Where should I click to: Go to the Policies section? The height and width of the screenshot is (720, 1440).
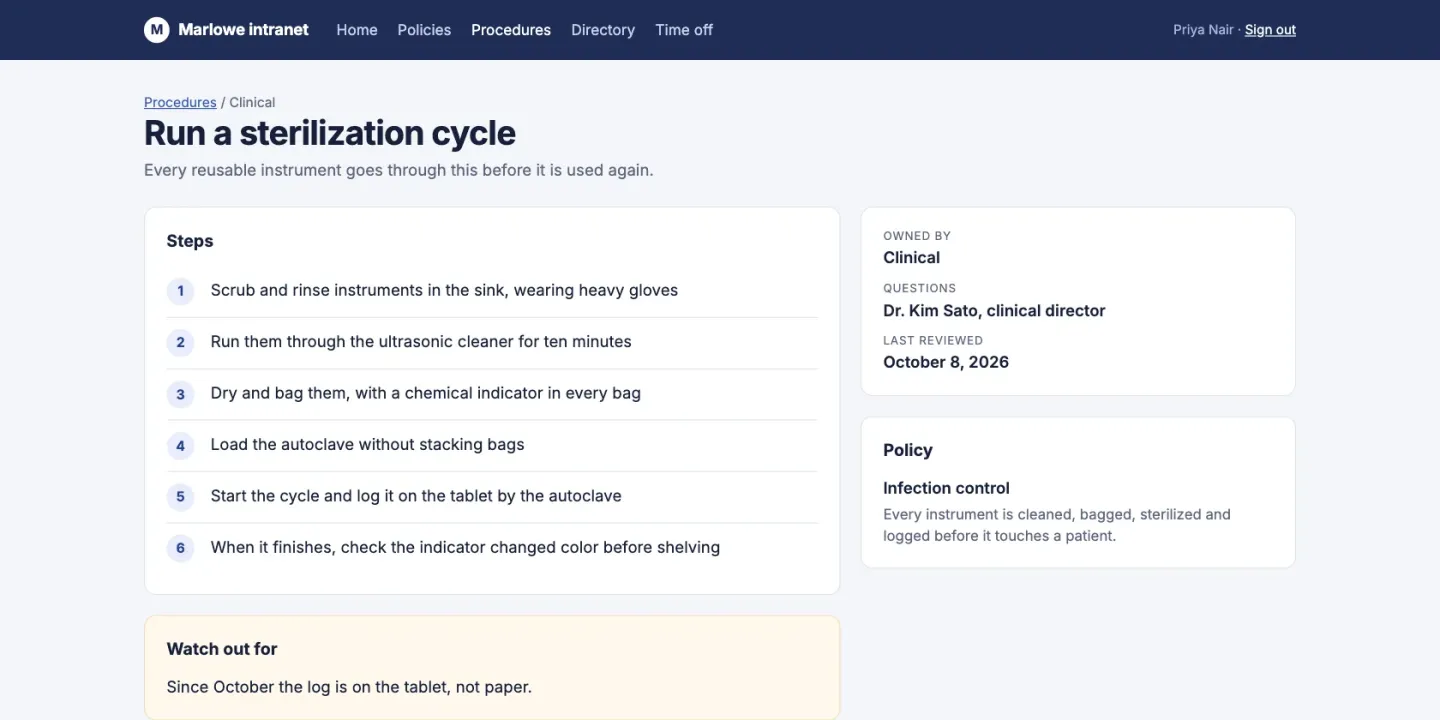click(x=424, y=30)
